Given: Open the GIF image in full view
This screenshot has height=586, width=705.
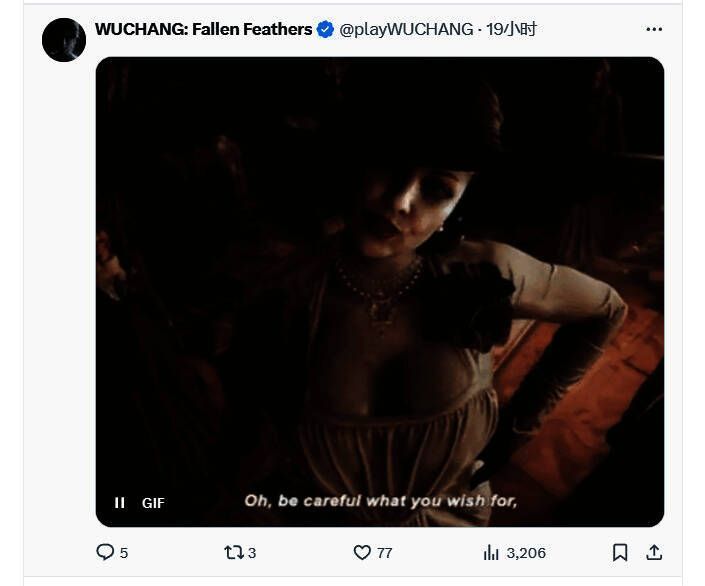Looking at the screenshot, I should point(380,280).
